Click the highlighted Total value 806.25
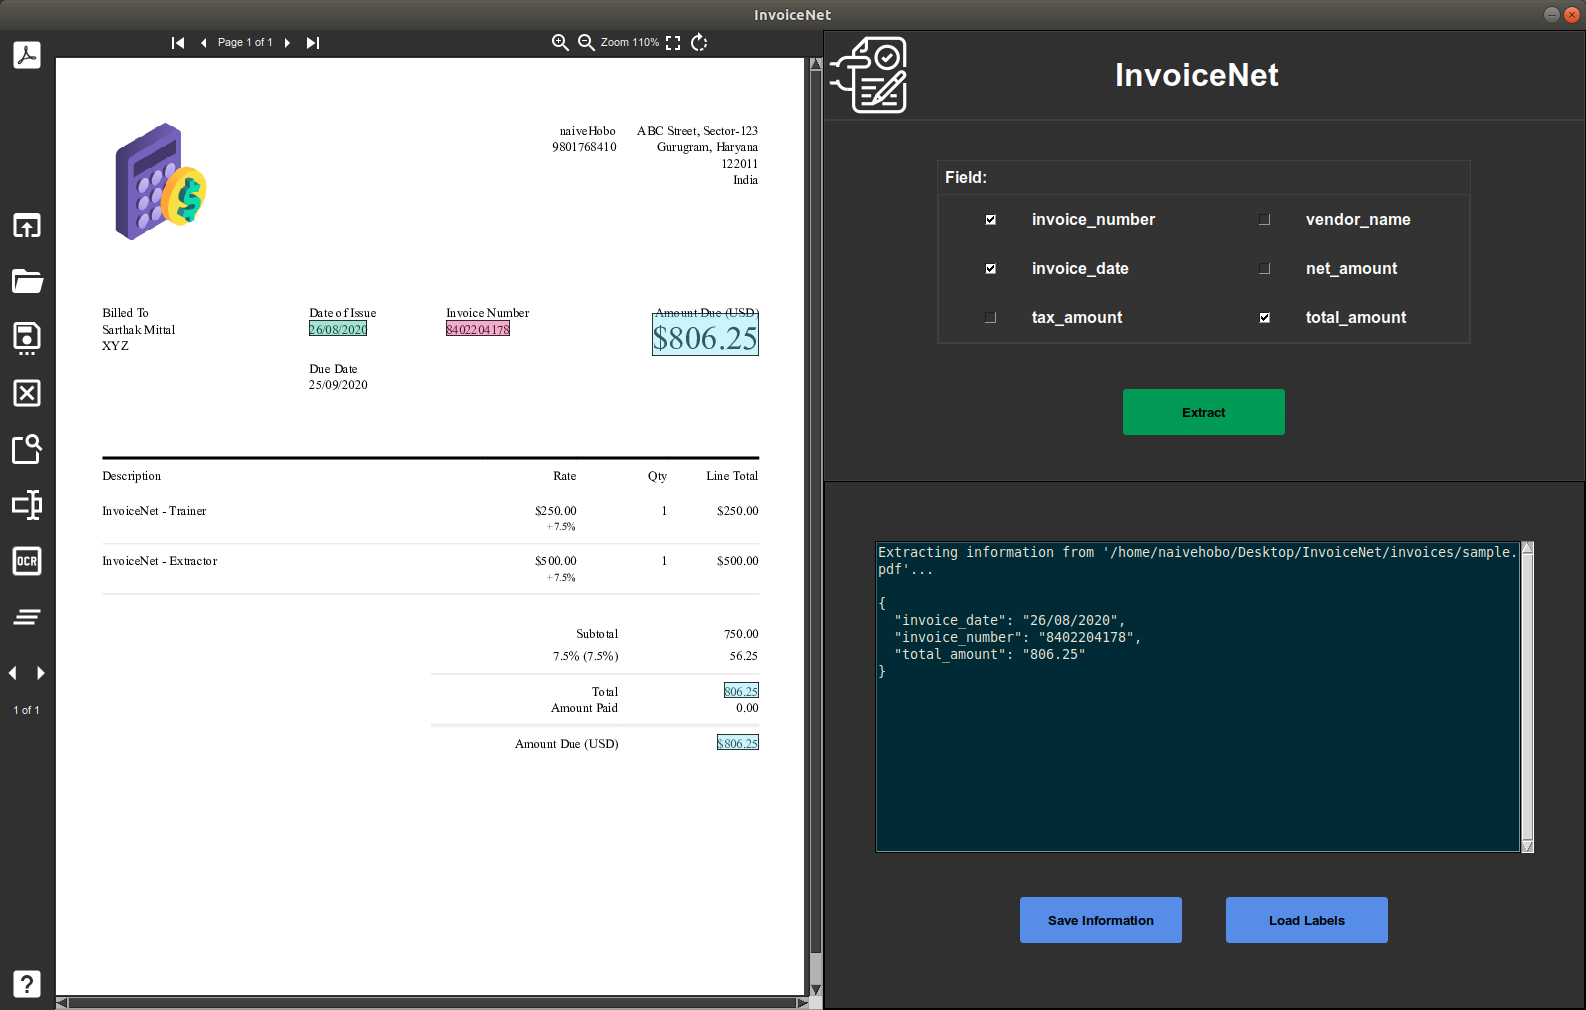Image resolution: width=1586 pixels, height=1010 pixels. pyautogui.click(x=741, y=691)
